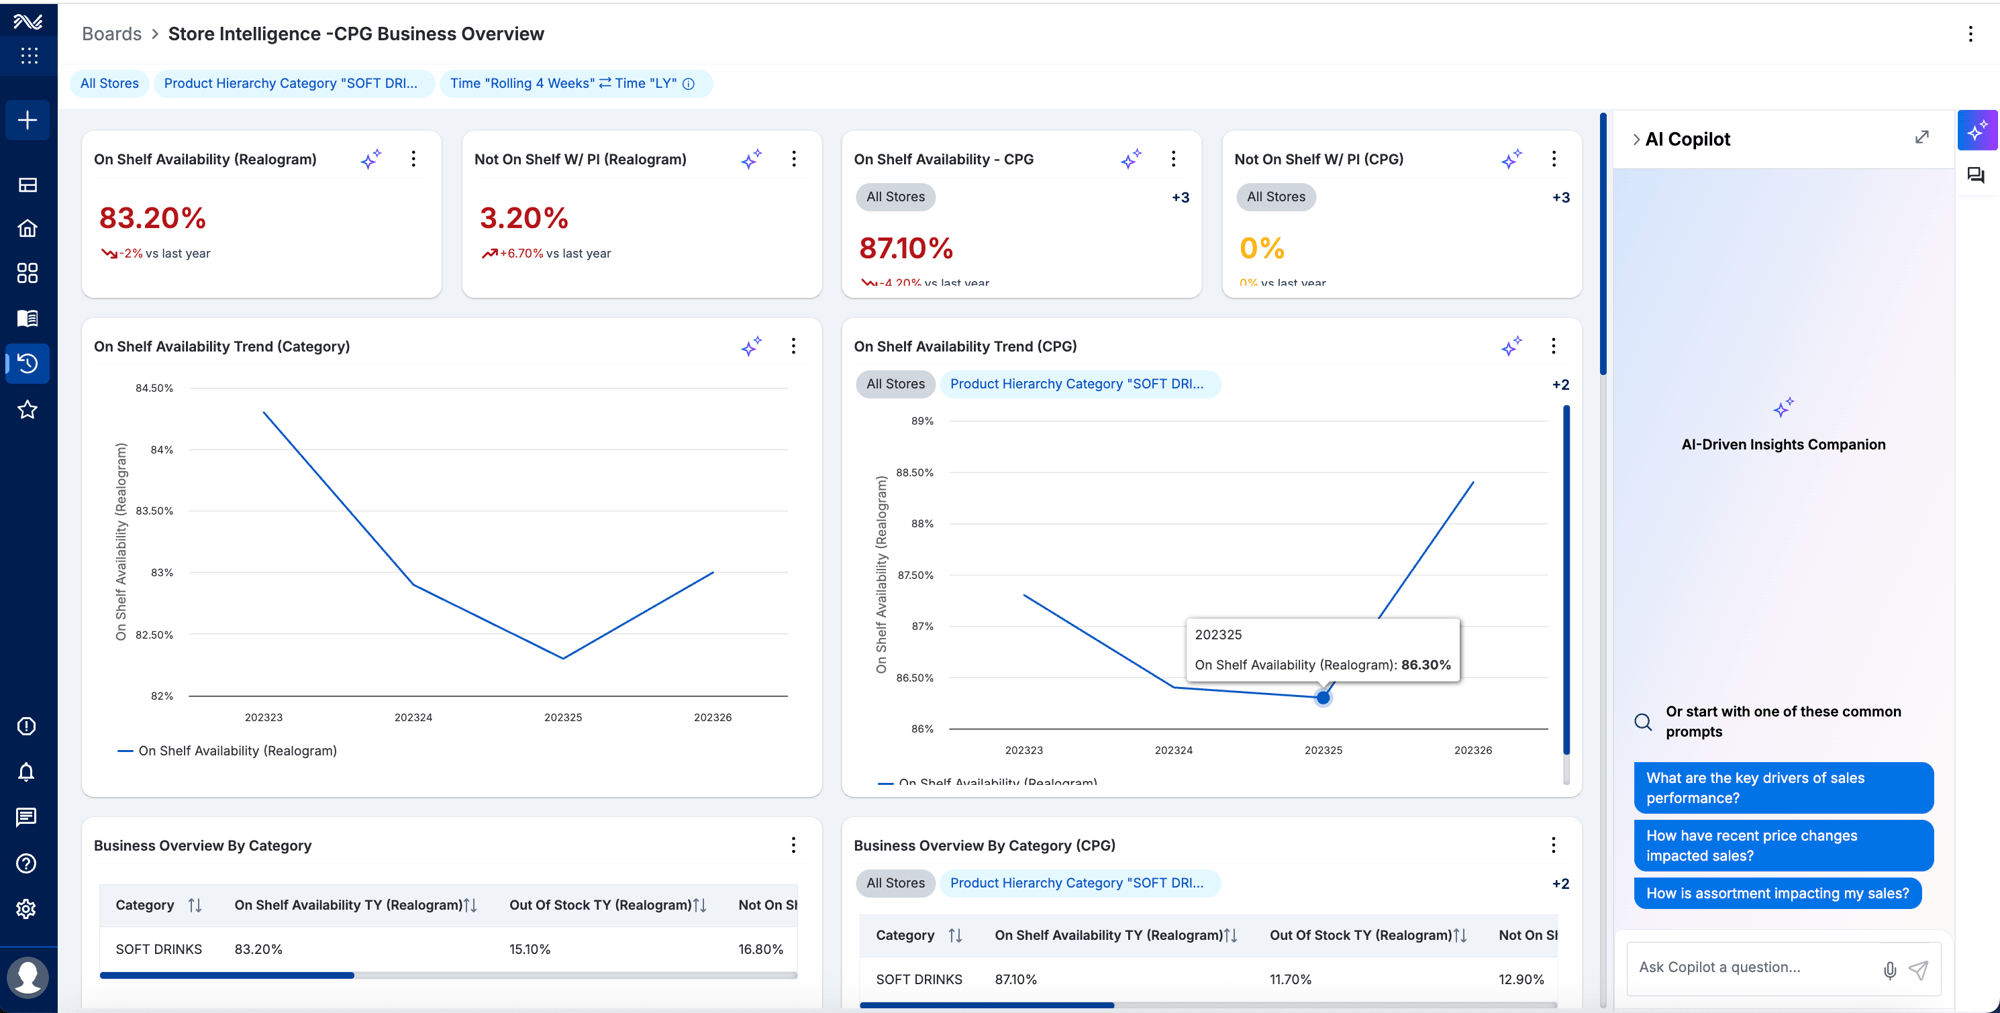Open options menu for Not On Shelf W/ PI (Realogram)
The image size is (2000, 1013).
pyautogui.click(x=794, y=159)
